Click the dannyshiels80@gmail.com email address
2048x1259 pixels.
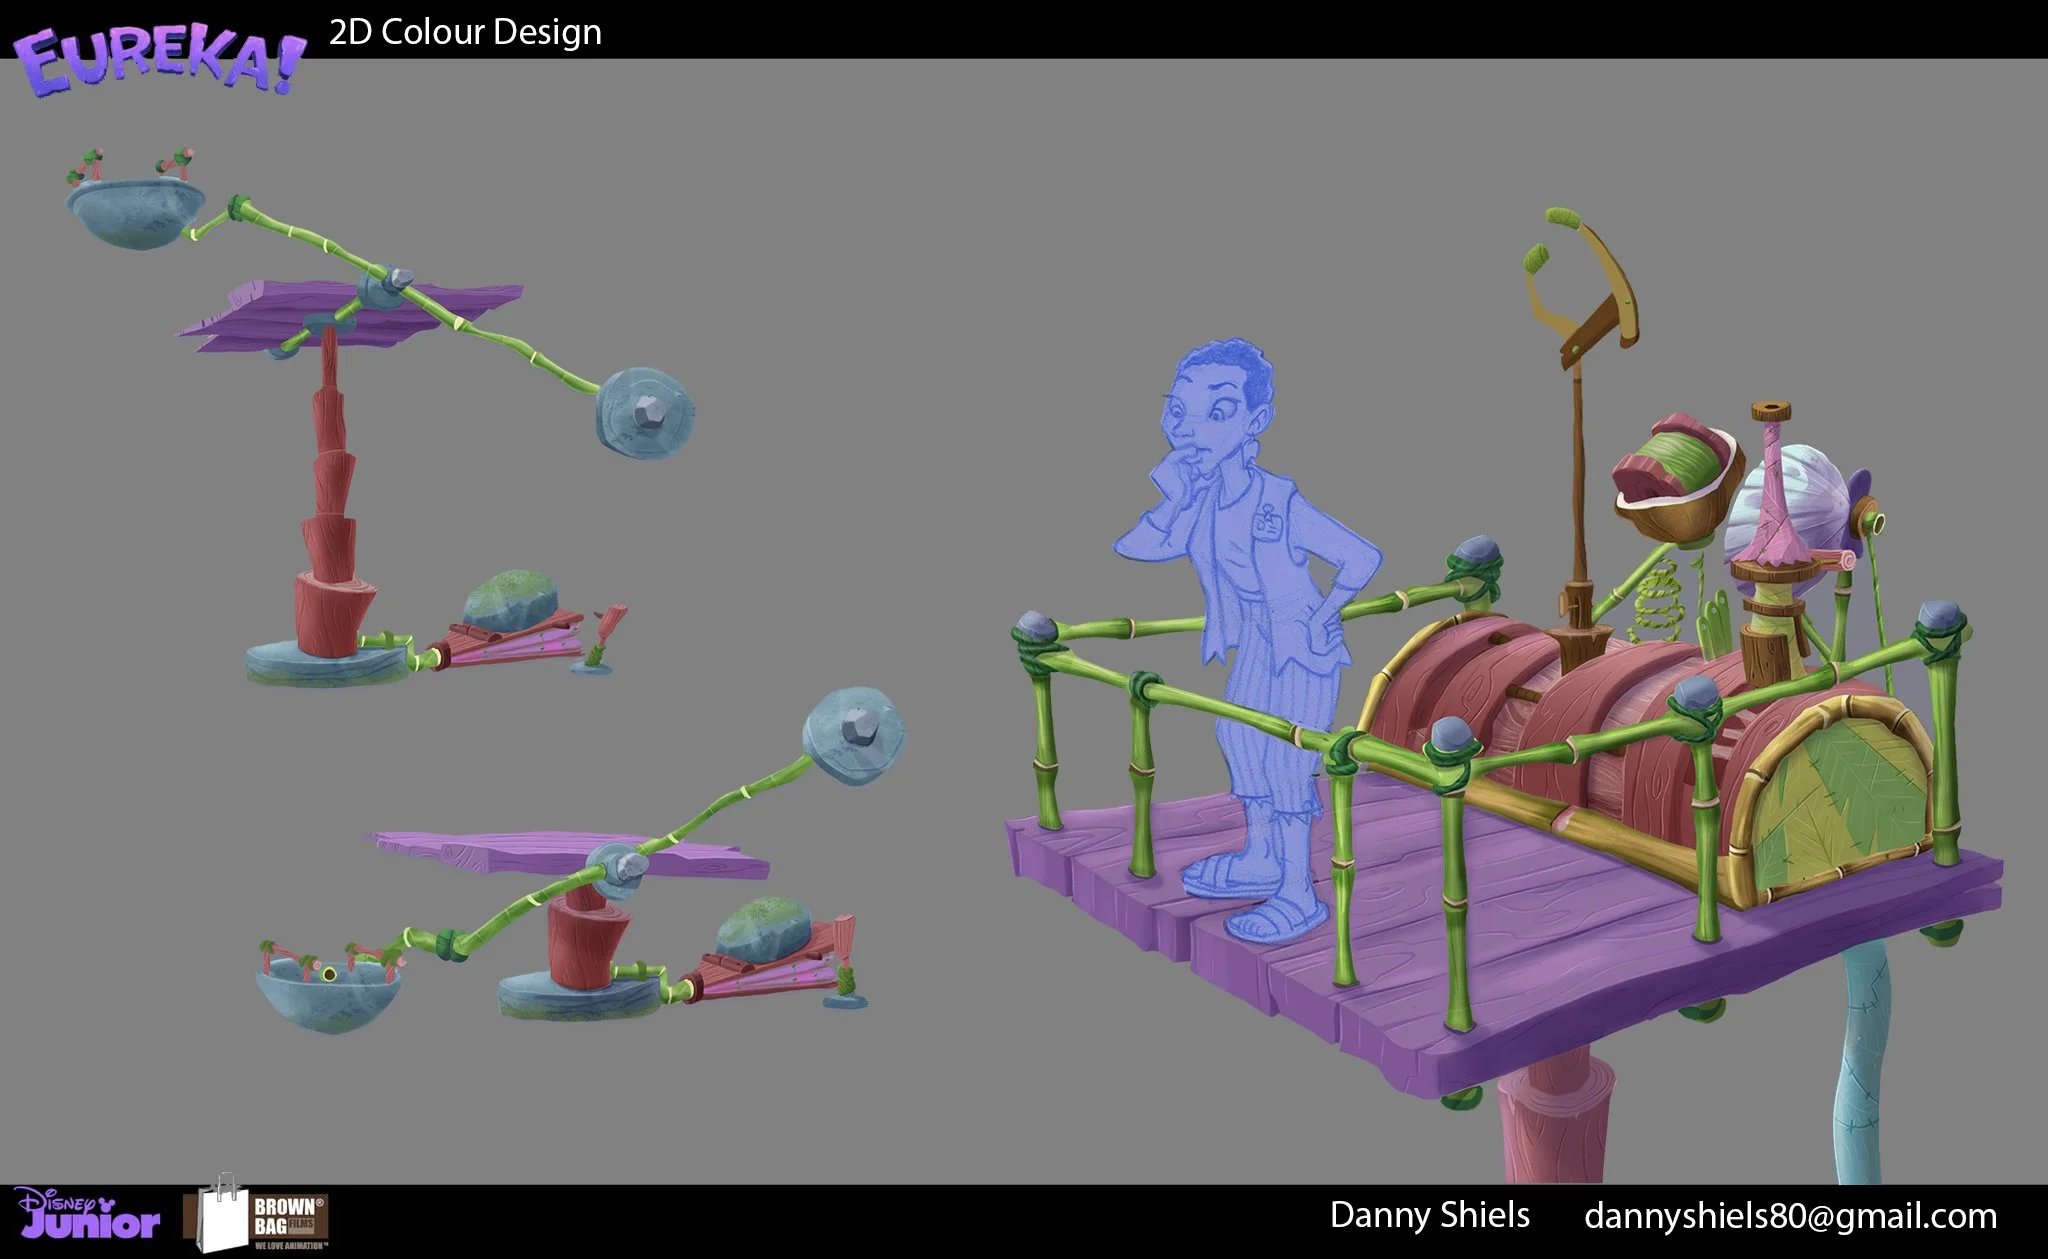1790,1216
